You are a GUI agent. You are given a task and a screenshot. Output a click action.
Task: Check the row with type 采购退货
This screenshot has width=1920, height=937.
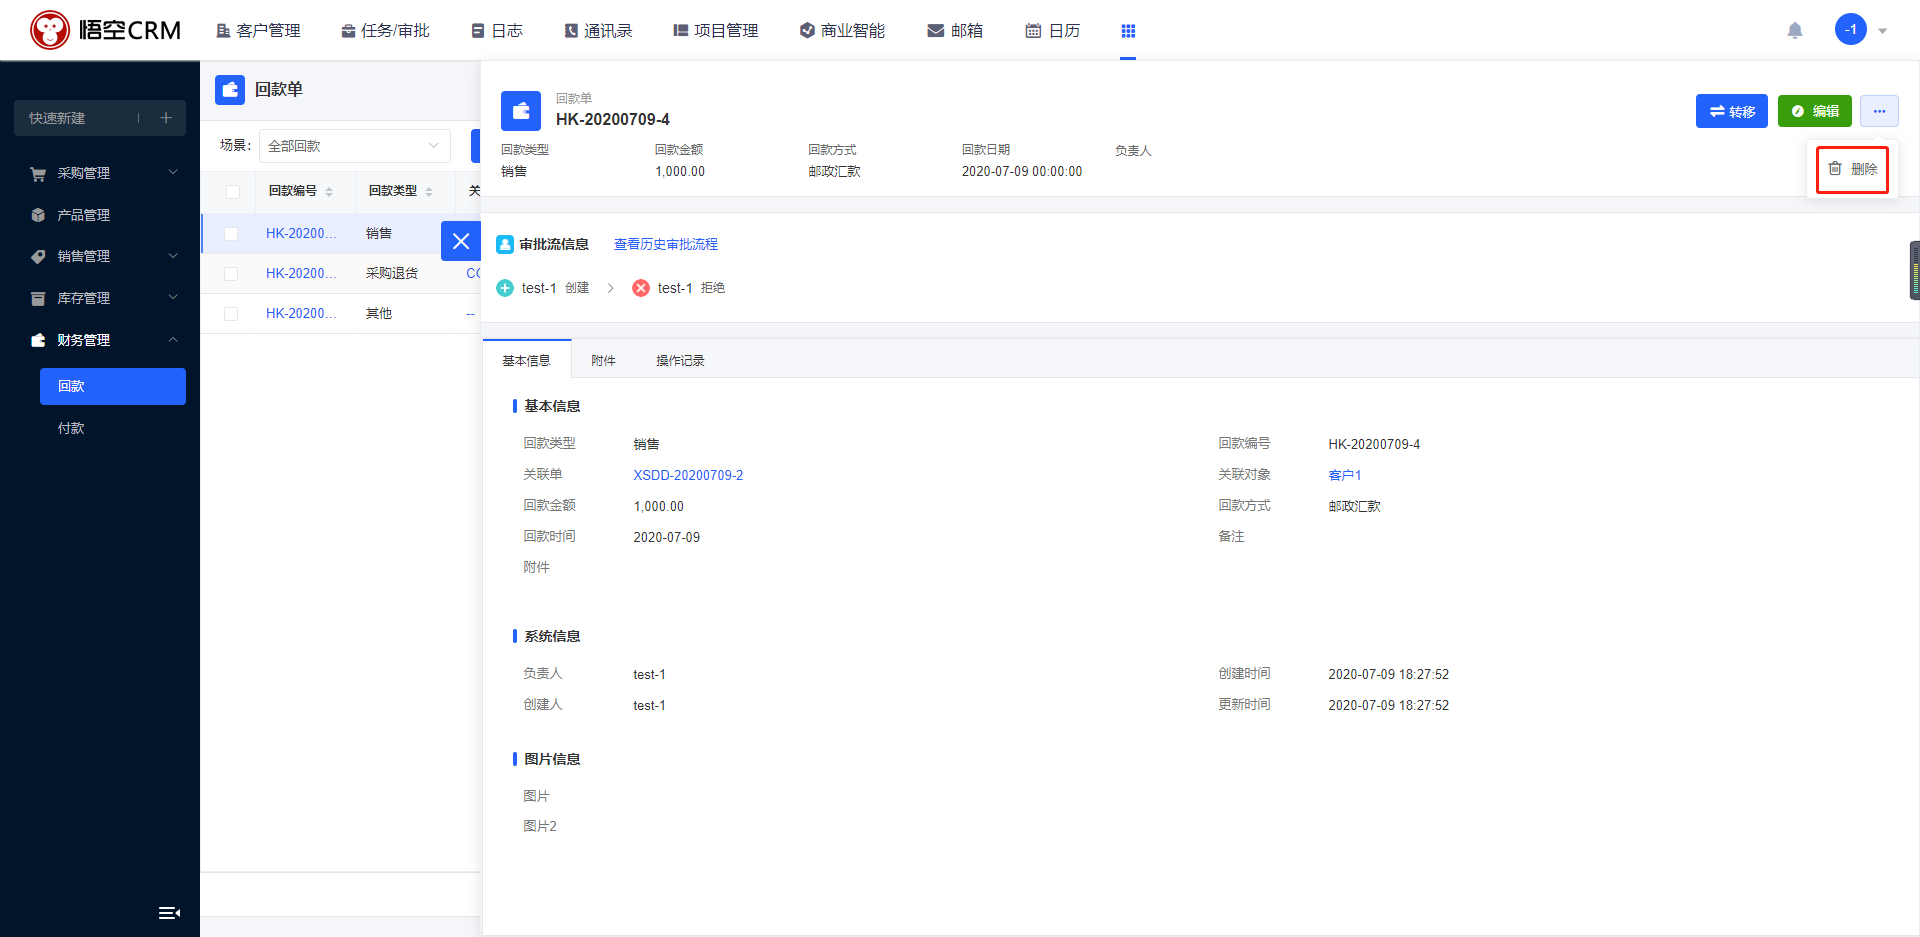(231, 274)
